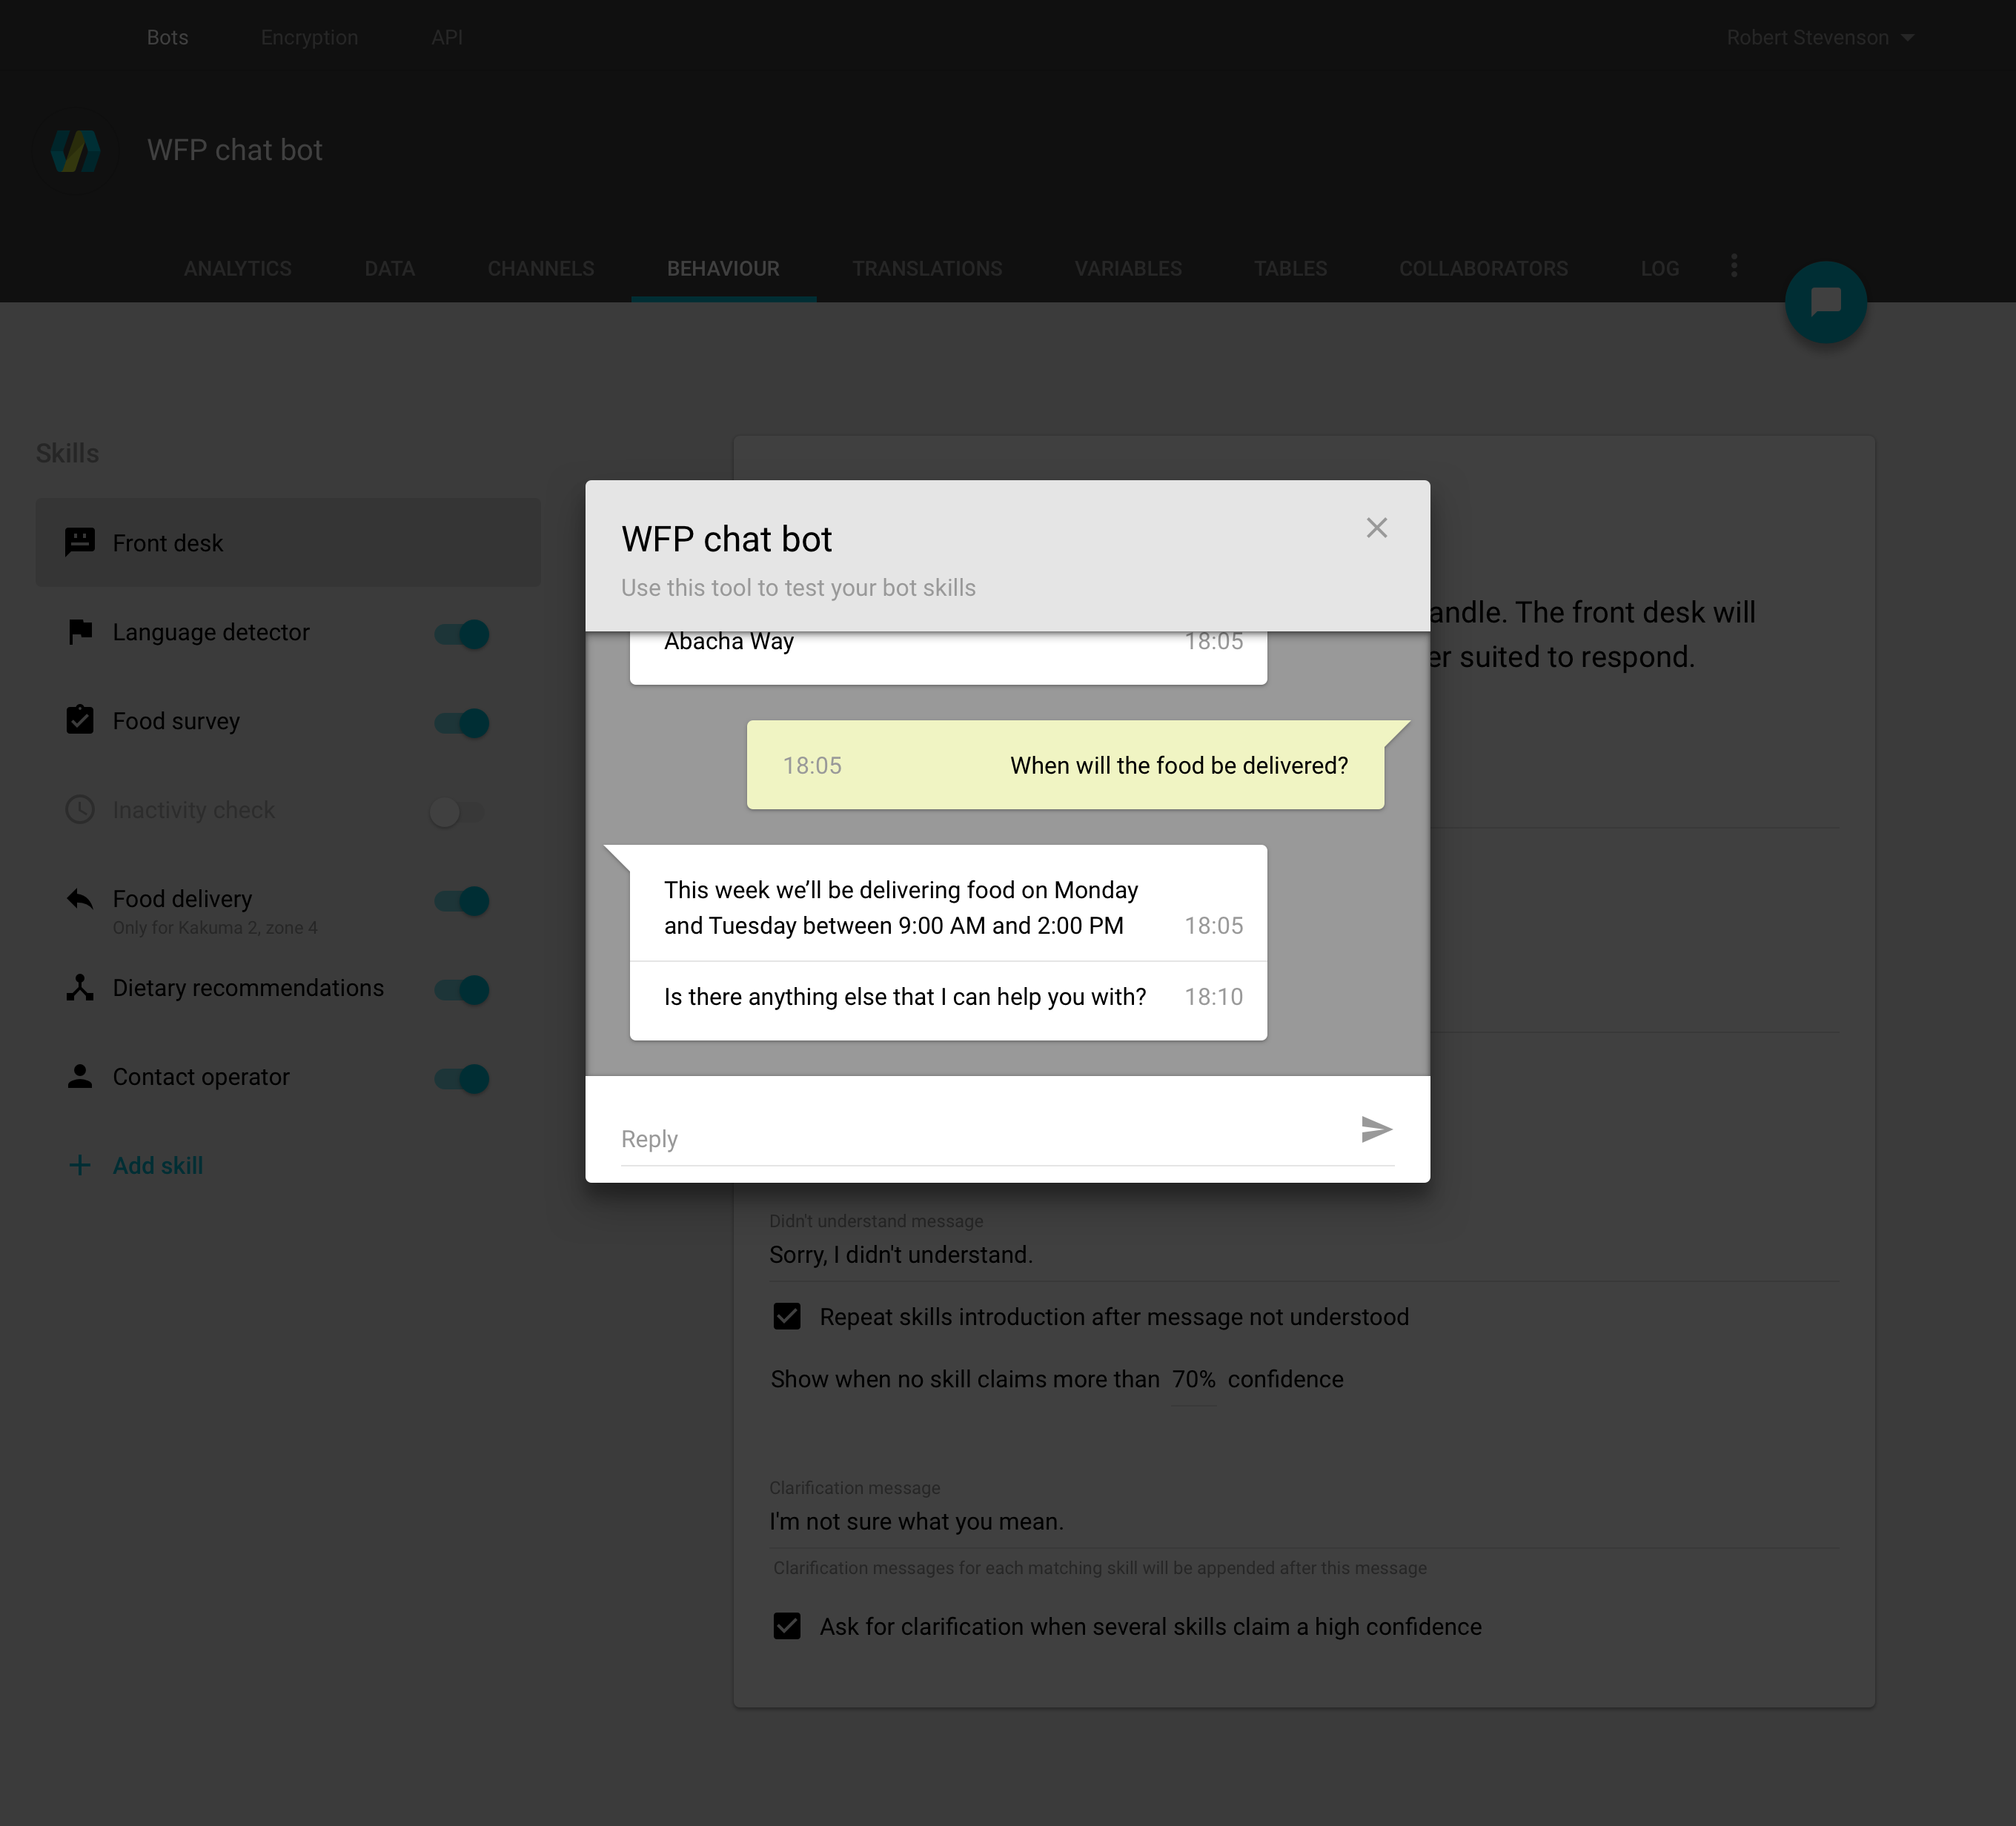Toggle the Dietary recommendations switch
Viewport: 2016px width, 1826px height.
461,990
